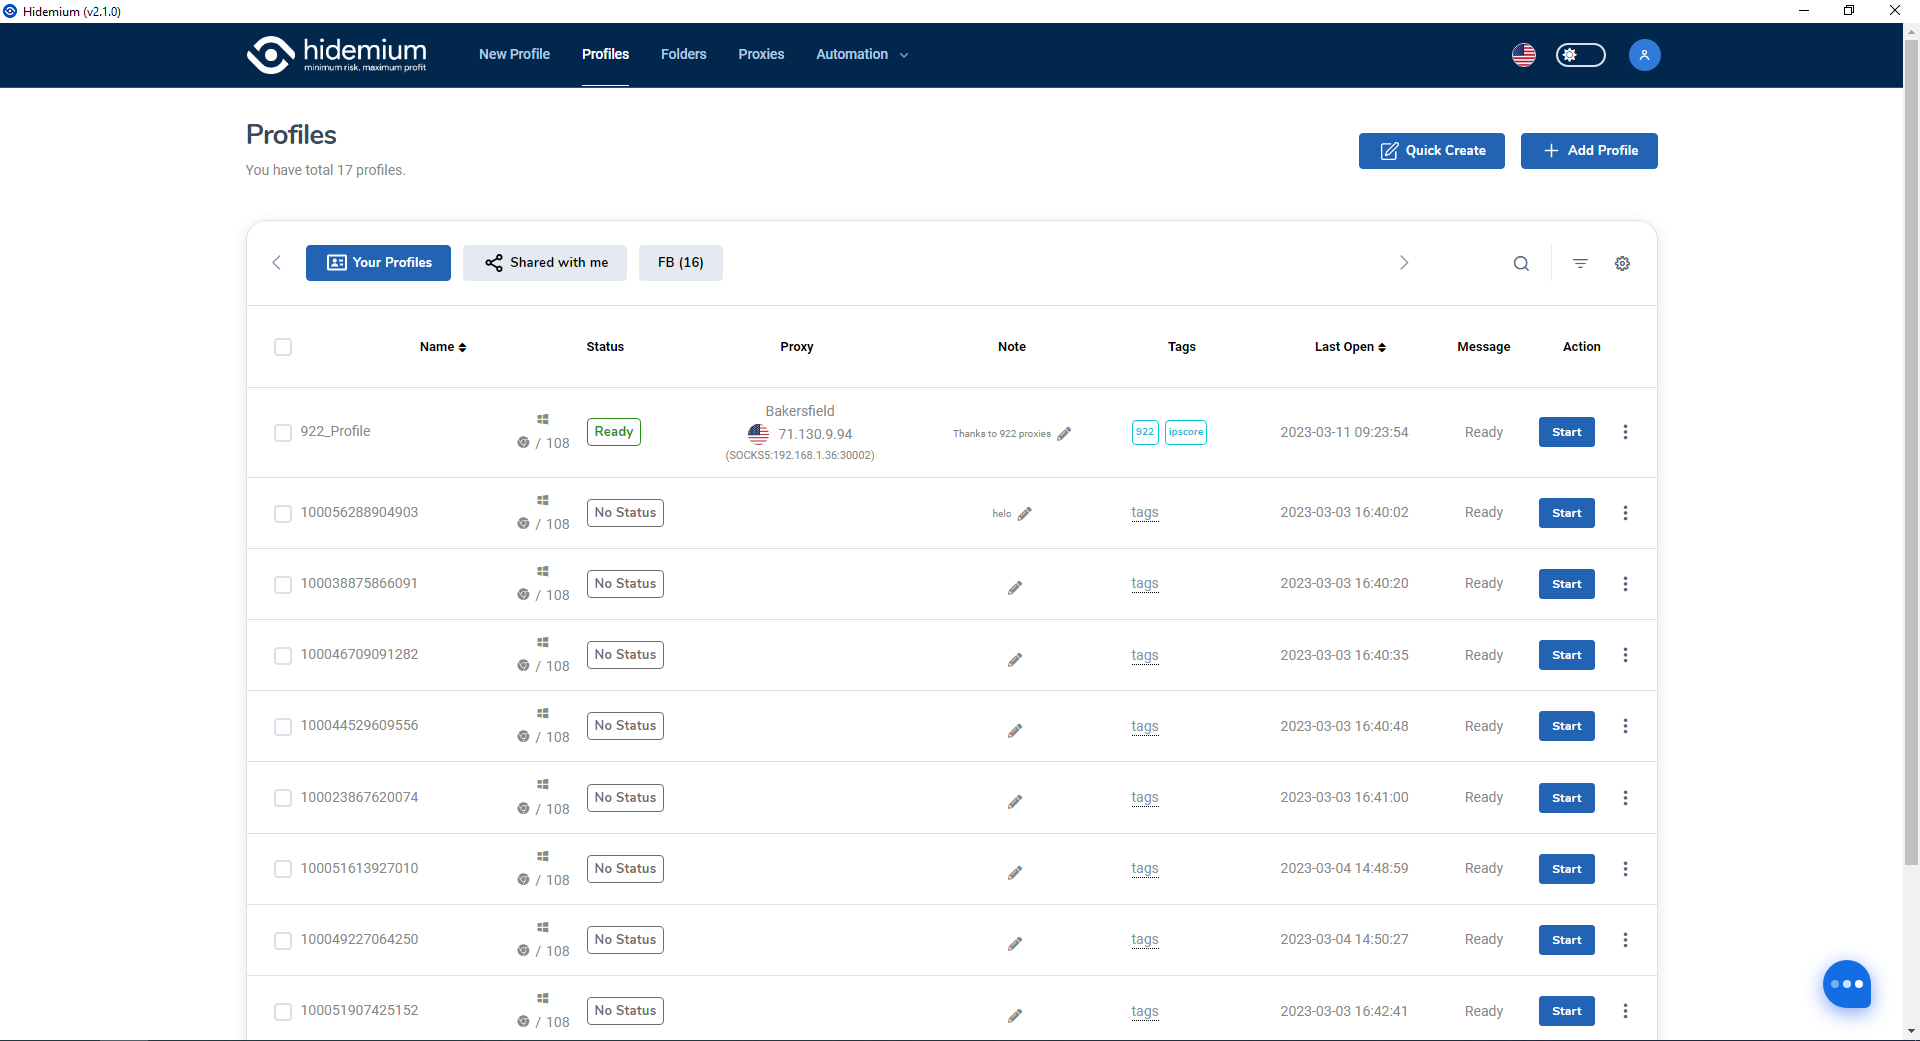
Task: Open the table settings gear icon
Action: click(1622, 263)
